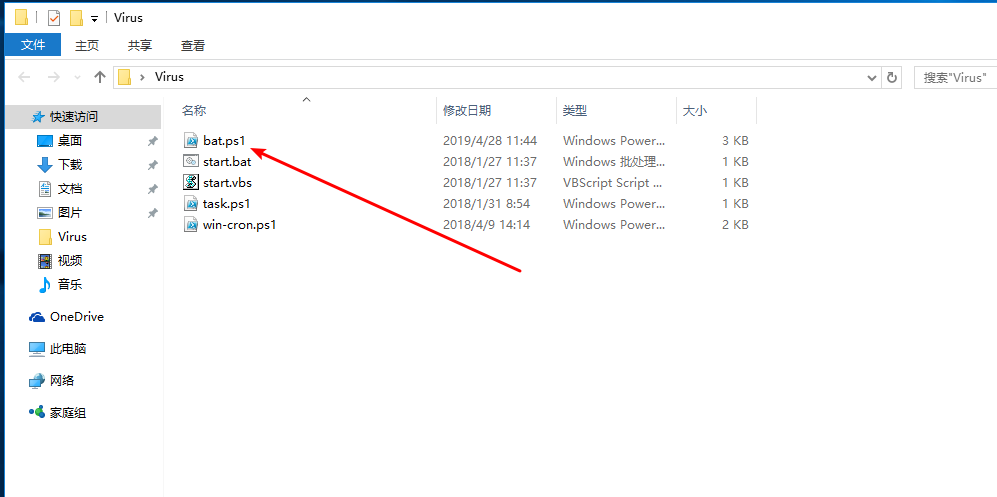This screenshot has height=497, width=997.
Task: Click the pin icon next to 图片
Action: click(153, 214)
